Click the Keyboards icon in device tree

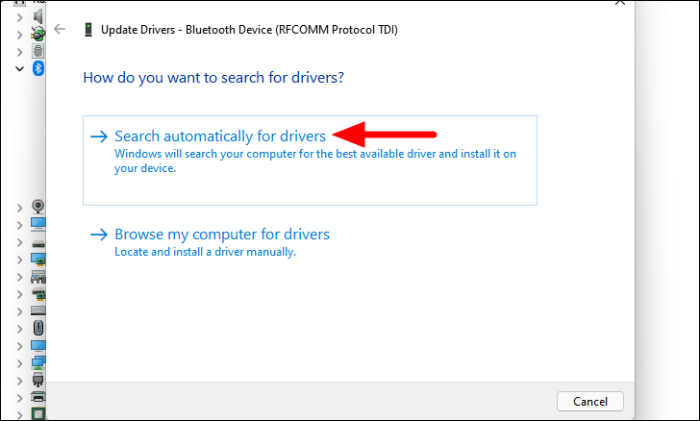pos(38,311)
